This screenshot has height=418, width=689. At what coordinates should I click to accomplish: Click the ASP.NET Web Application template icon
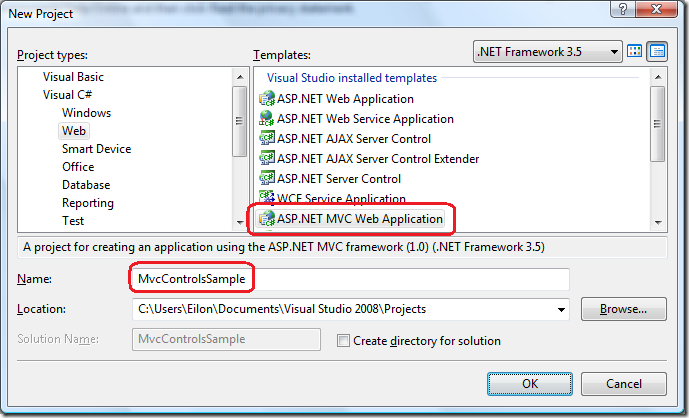tap(267, 98)
